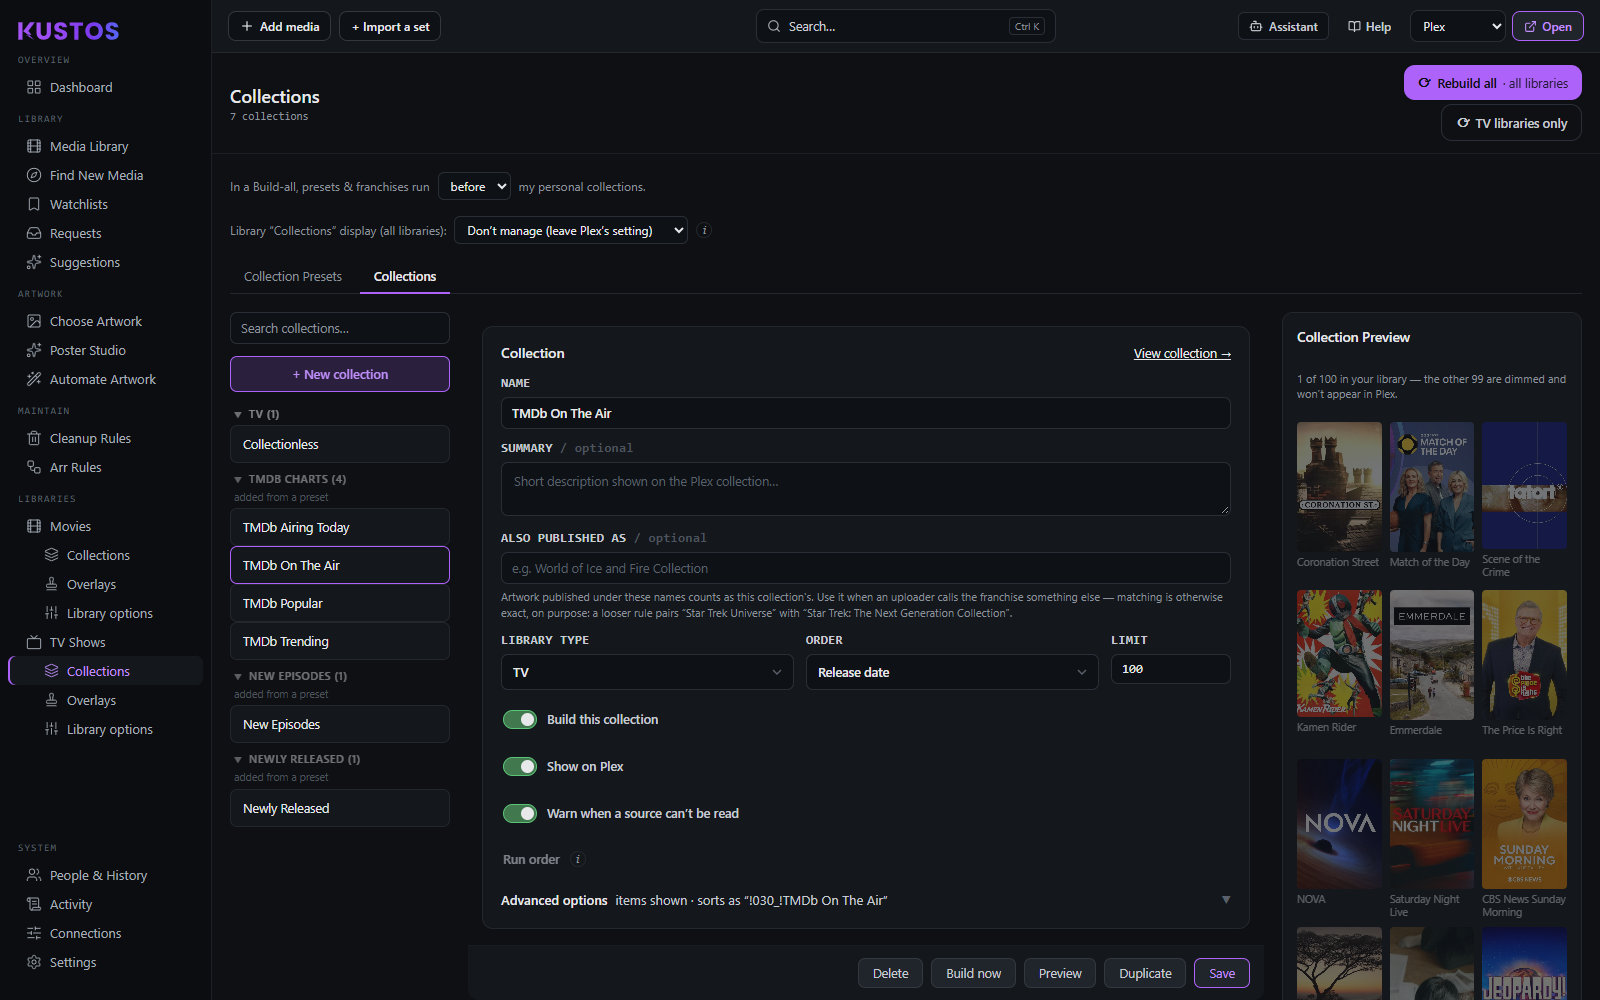Expand the Advanced options section
Screen dimensions: 1600x1000
pos(866,900)
